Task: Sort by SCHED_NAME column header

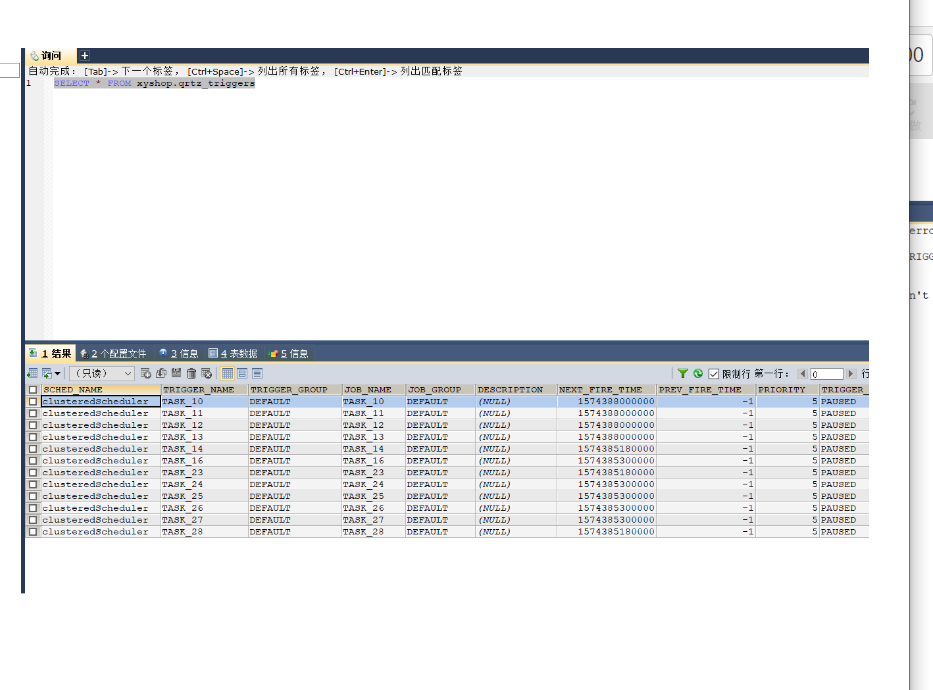Action: (x=101, y=390)
